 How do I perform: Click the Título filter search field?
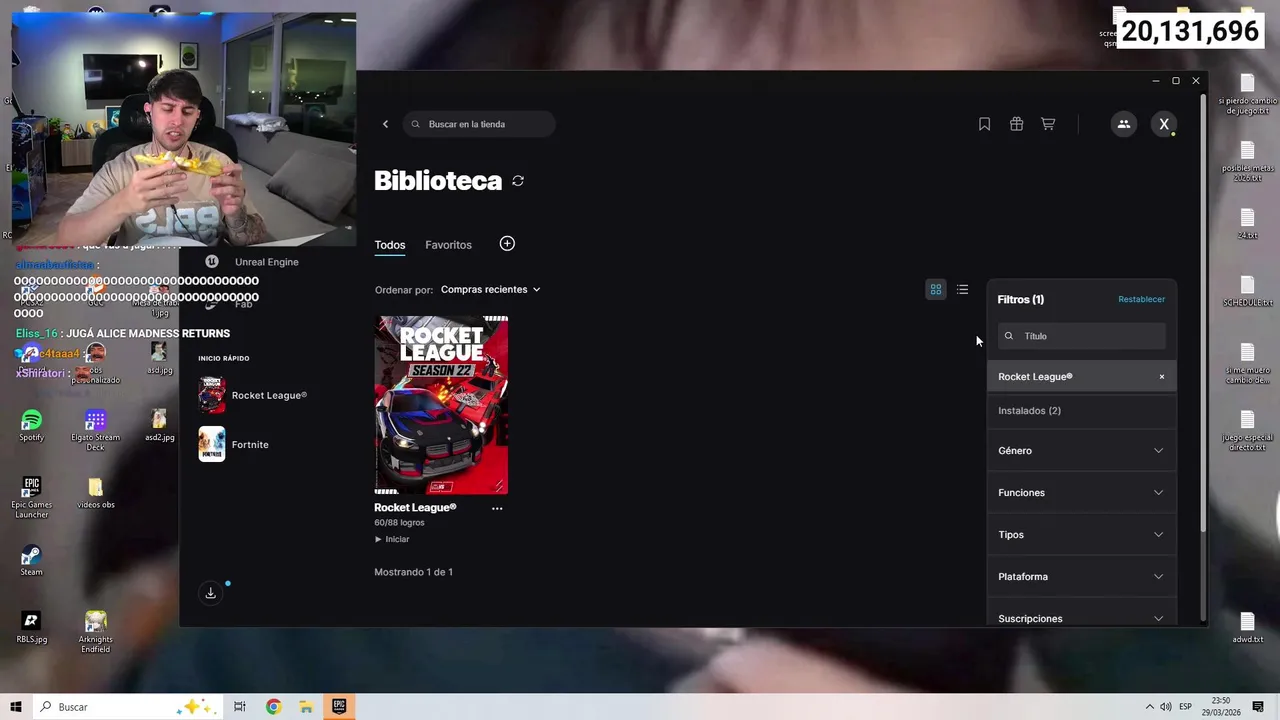coord(1082,336)
